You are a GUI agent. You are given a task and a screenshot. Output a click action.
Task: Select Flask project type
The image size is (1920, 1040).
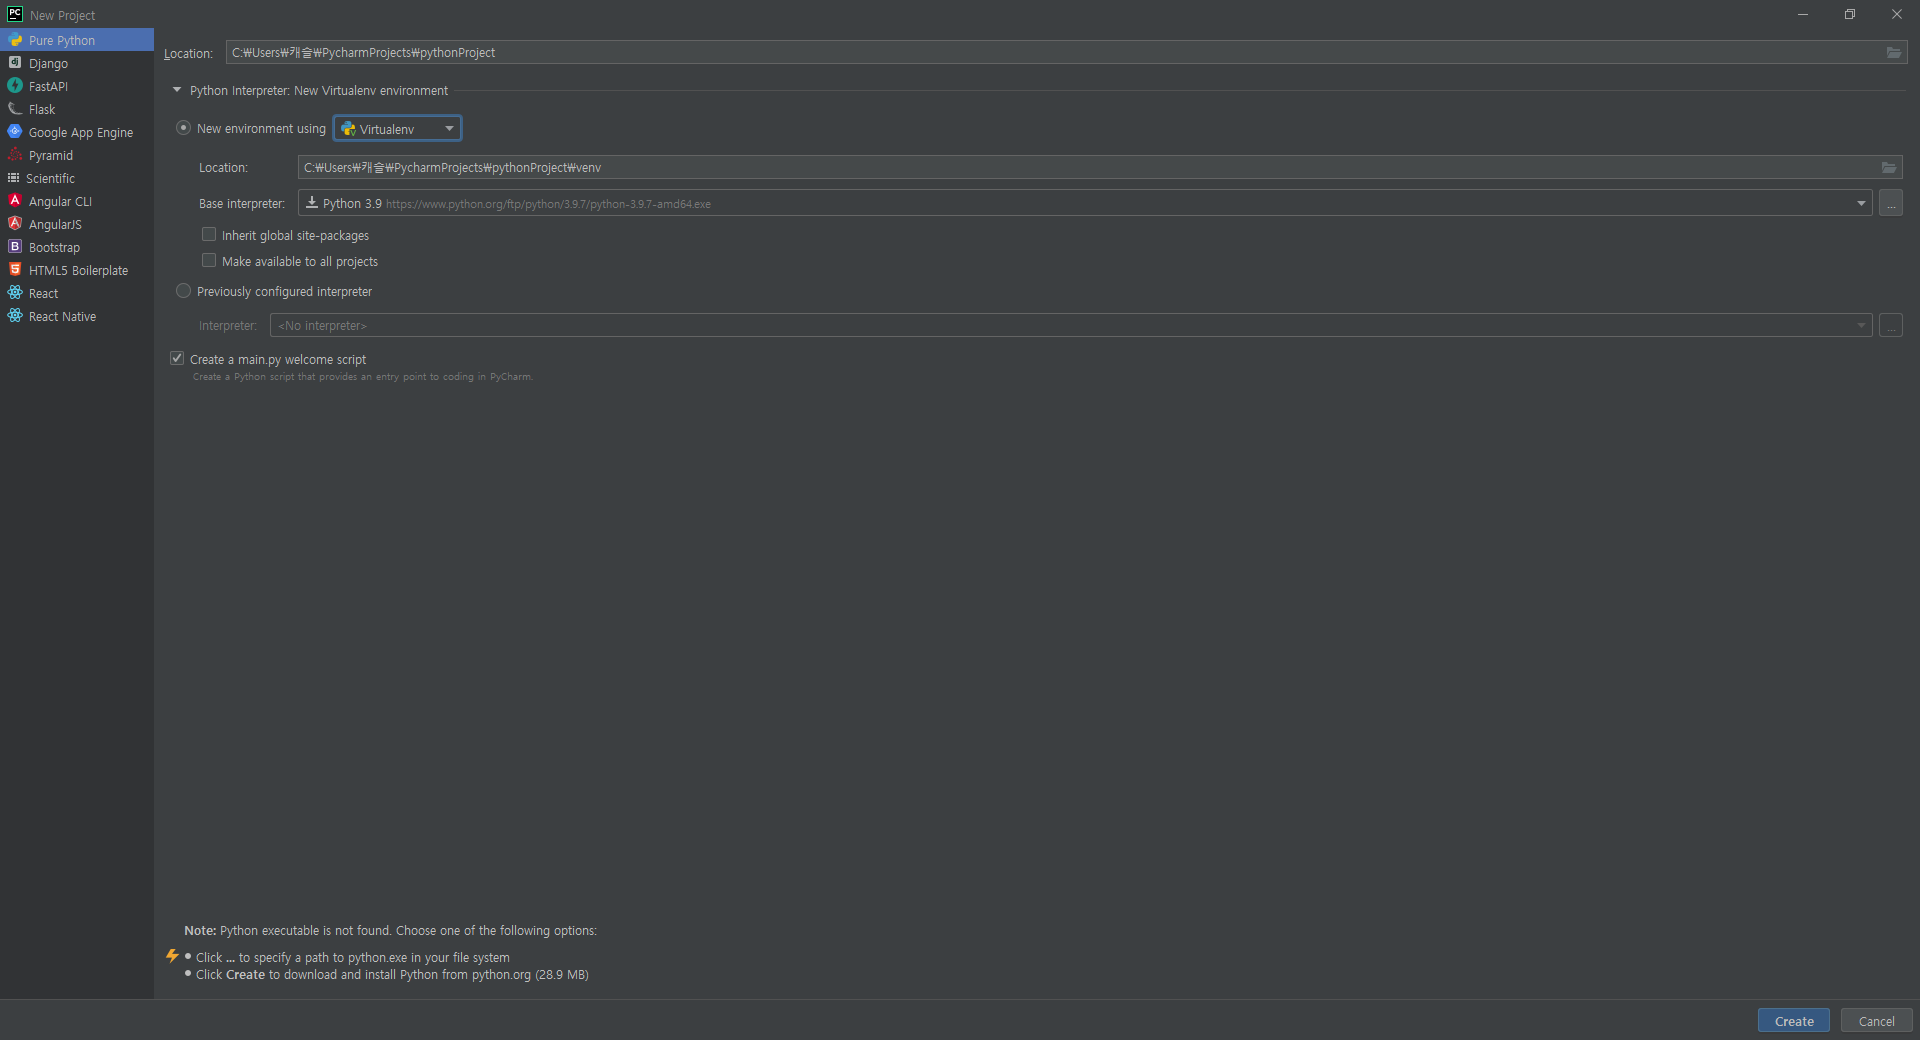click(77, 109)
